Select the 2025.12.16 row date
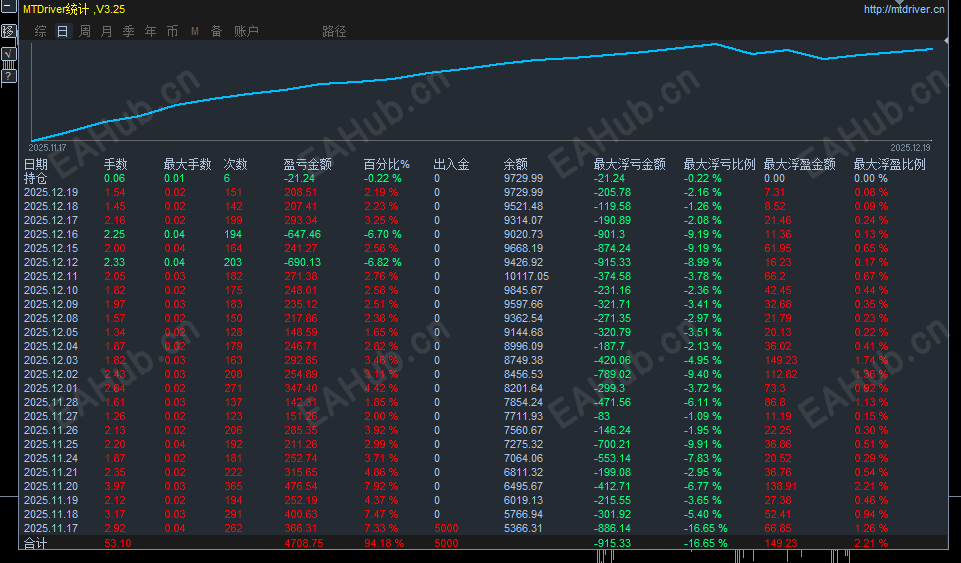The height and width of the screenshot is (563, 961). tap(51, 234)
